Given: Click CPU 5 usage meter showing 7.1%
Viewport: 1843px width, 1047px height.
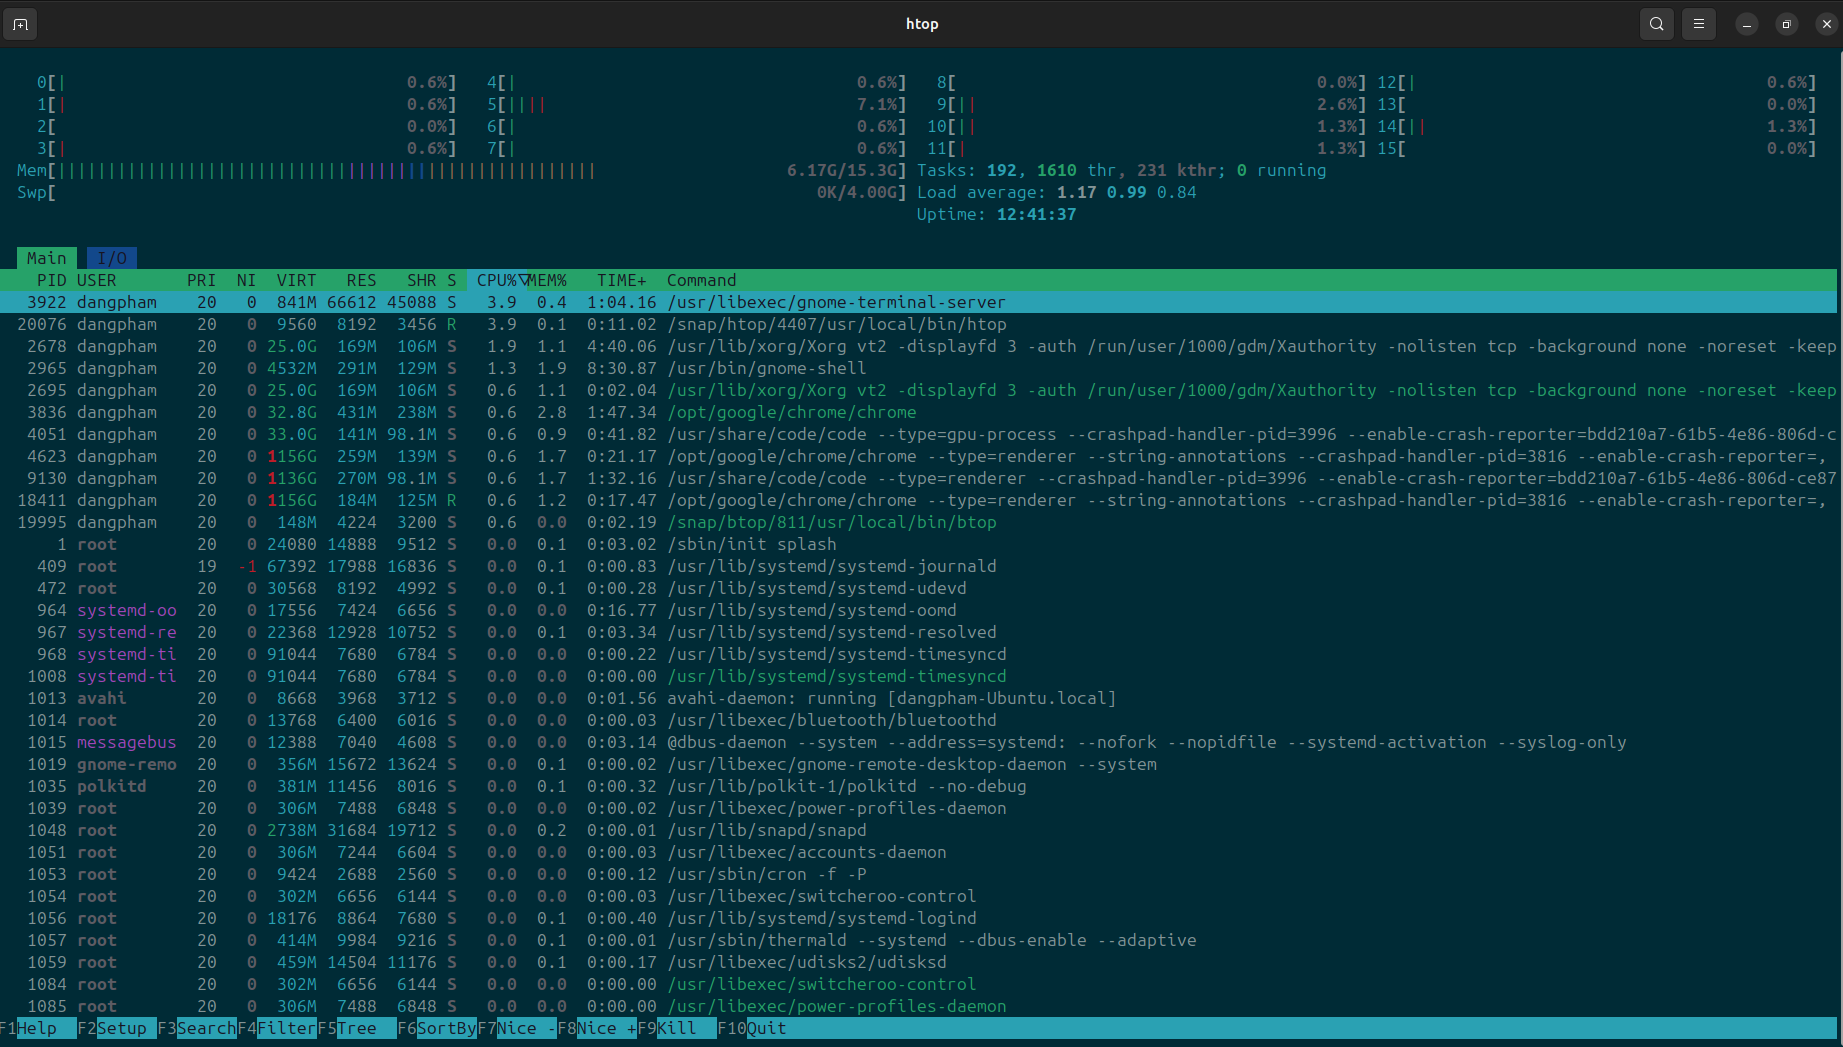Looking at the screenshot, I should (x=697, y=104).
